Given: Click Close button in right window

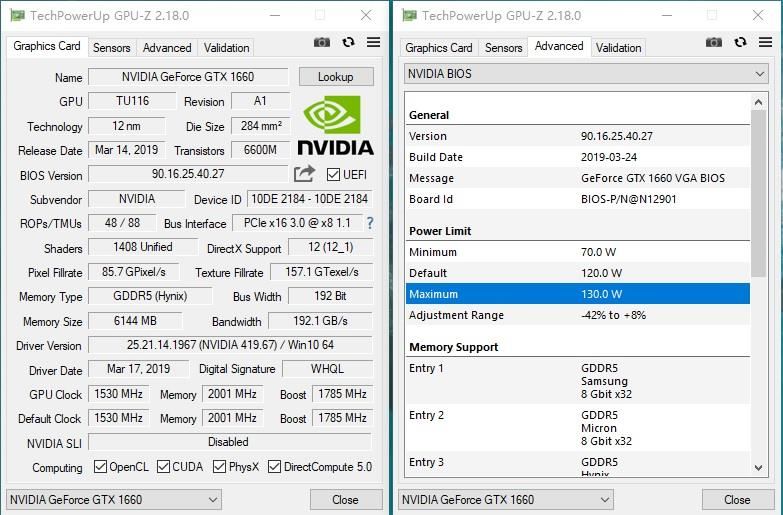Looking at the screenshot, I should pyautogui.click(x=737, y=499).
